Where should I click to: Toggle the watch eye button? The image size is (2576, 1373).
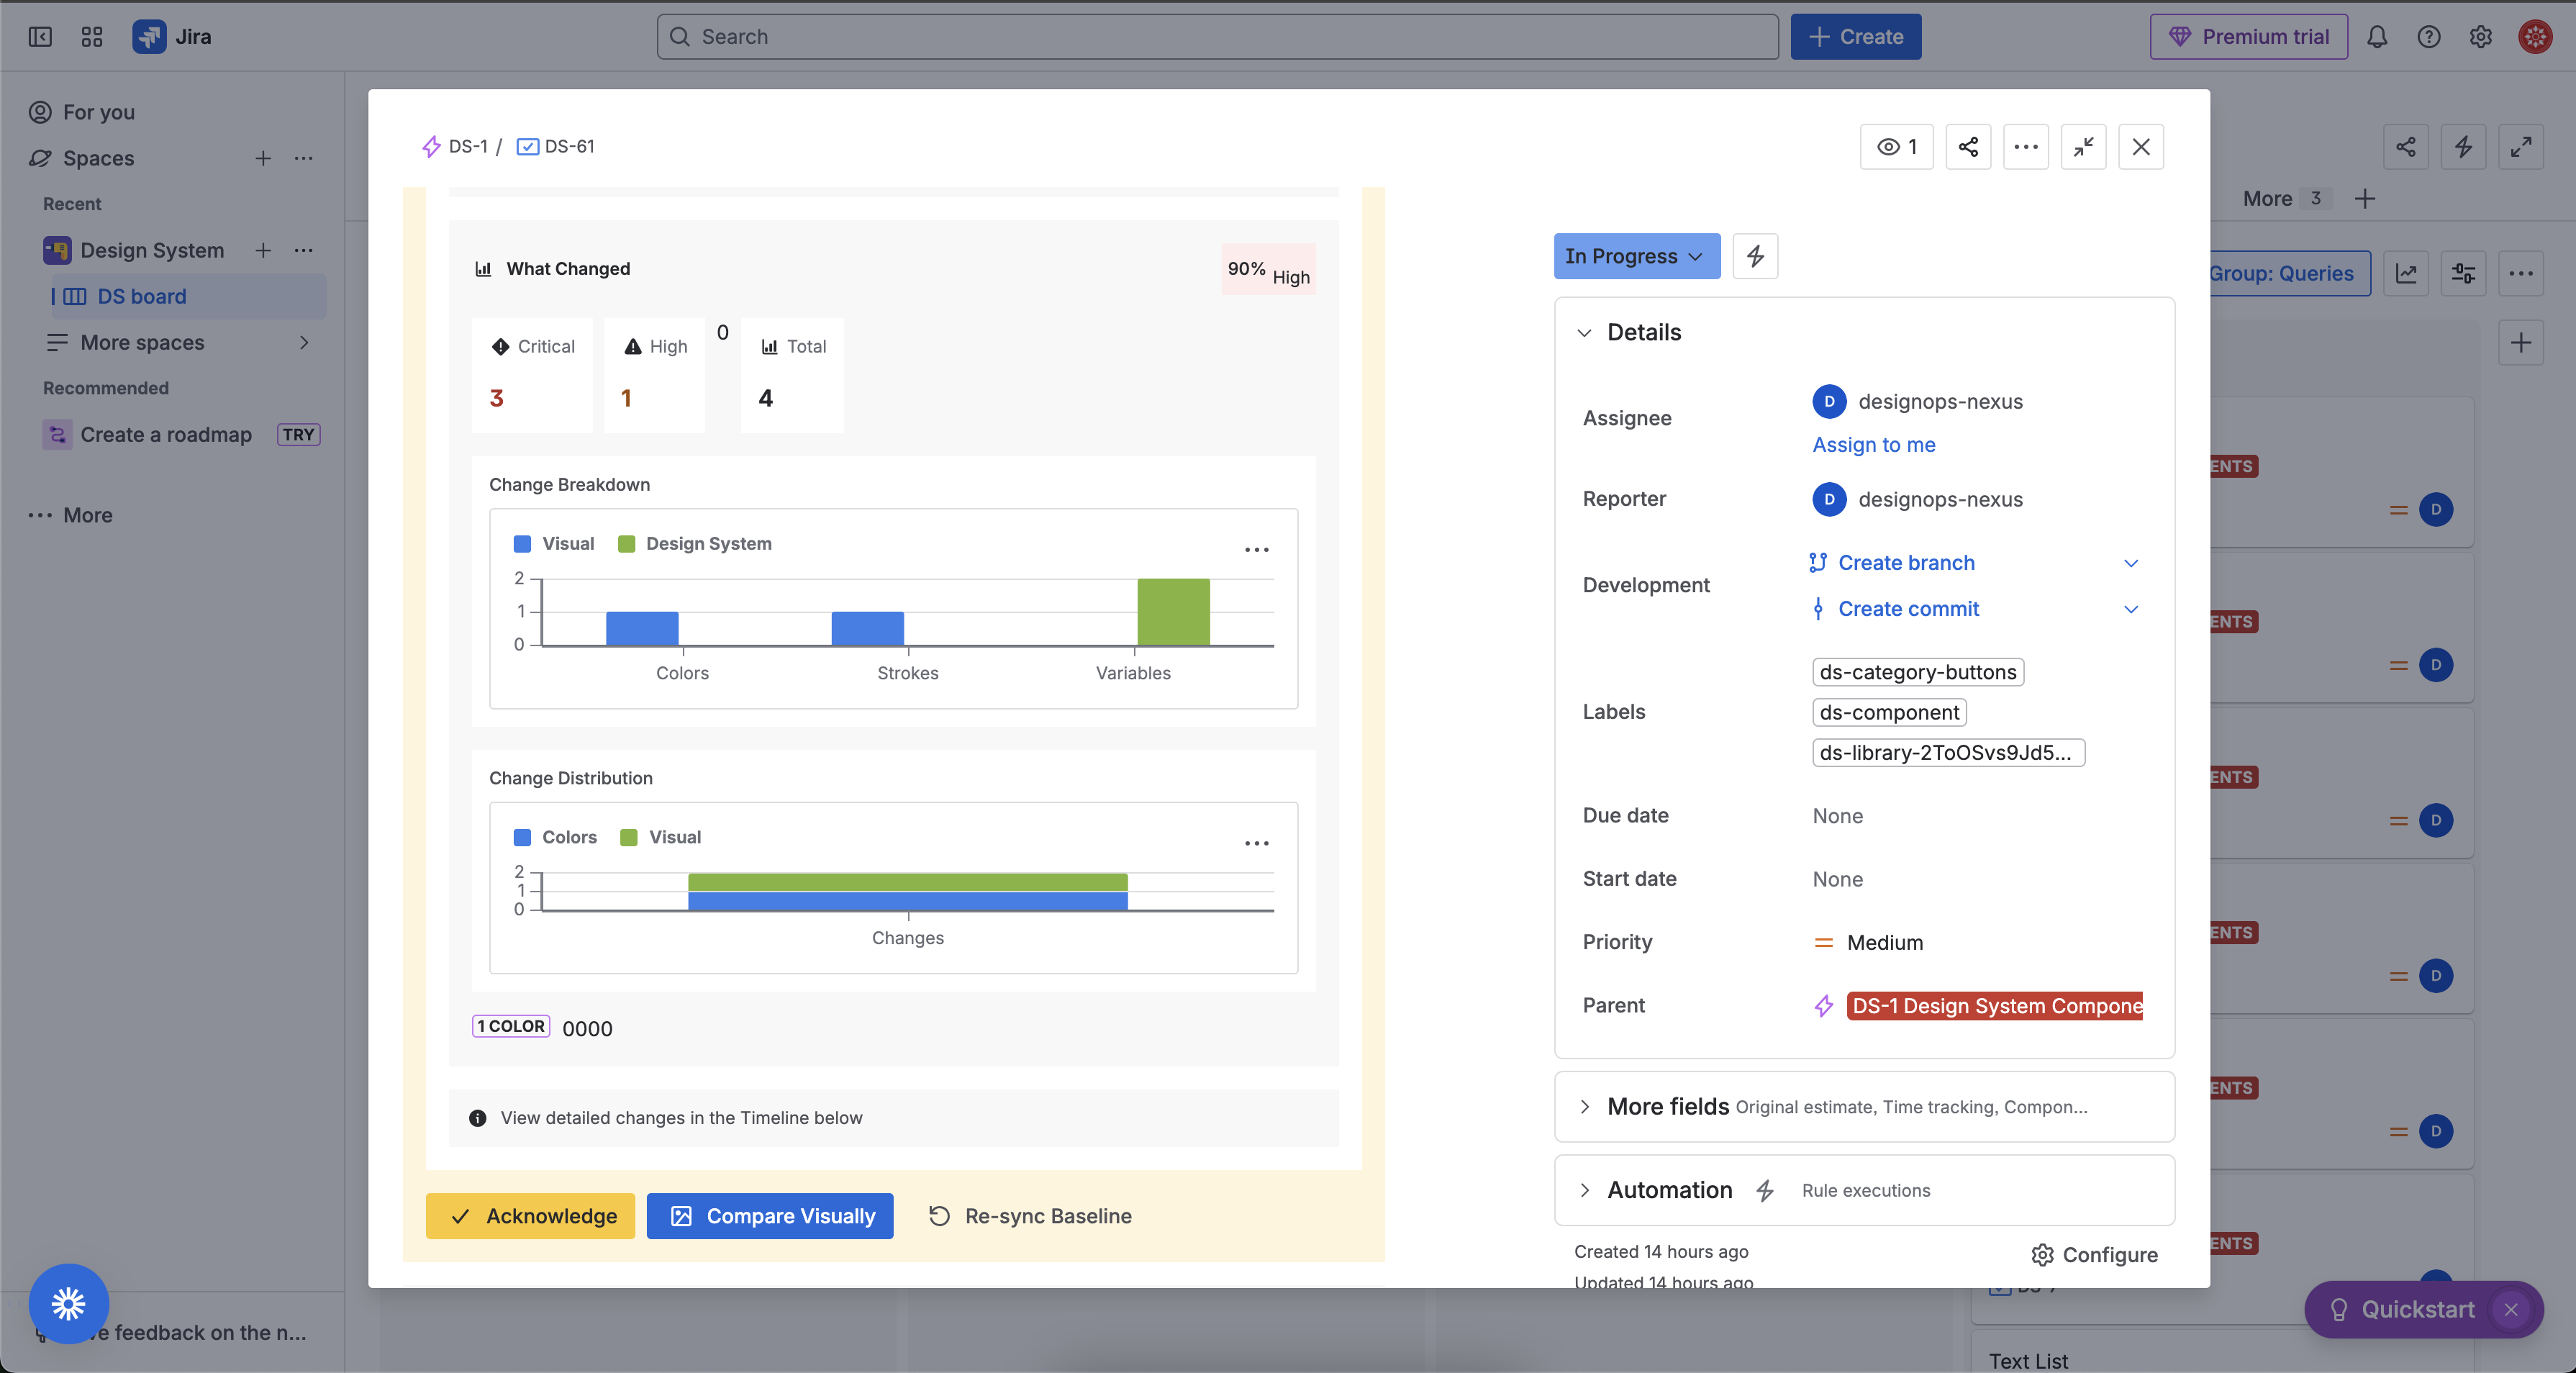click(1896, 147)
